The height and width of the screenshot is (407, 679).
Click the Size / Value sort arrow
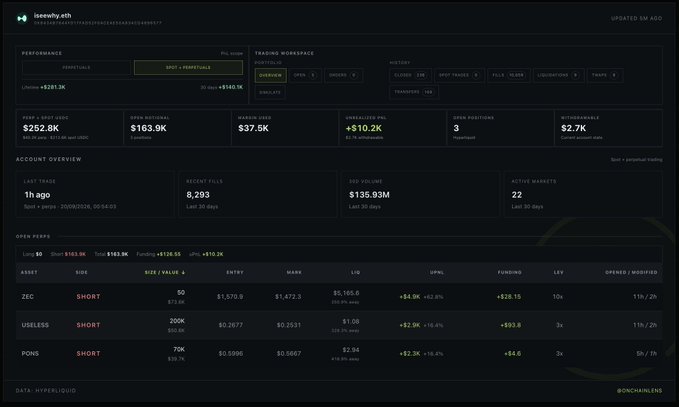[x=183, y=272]
